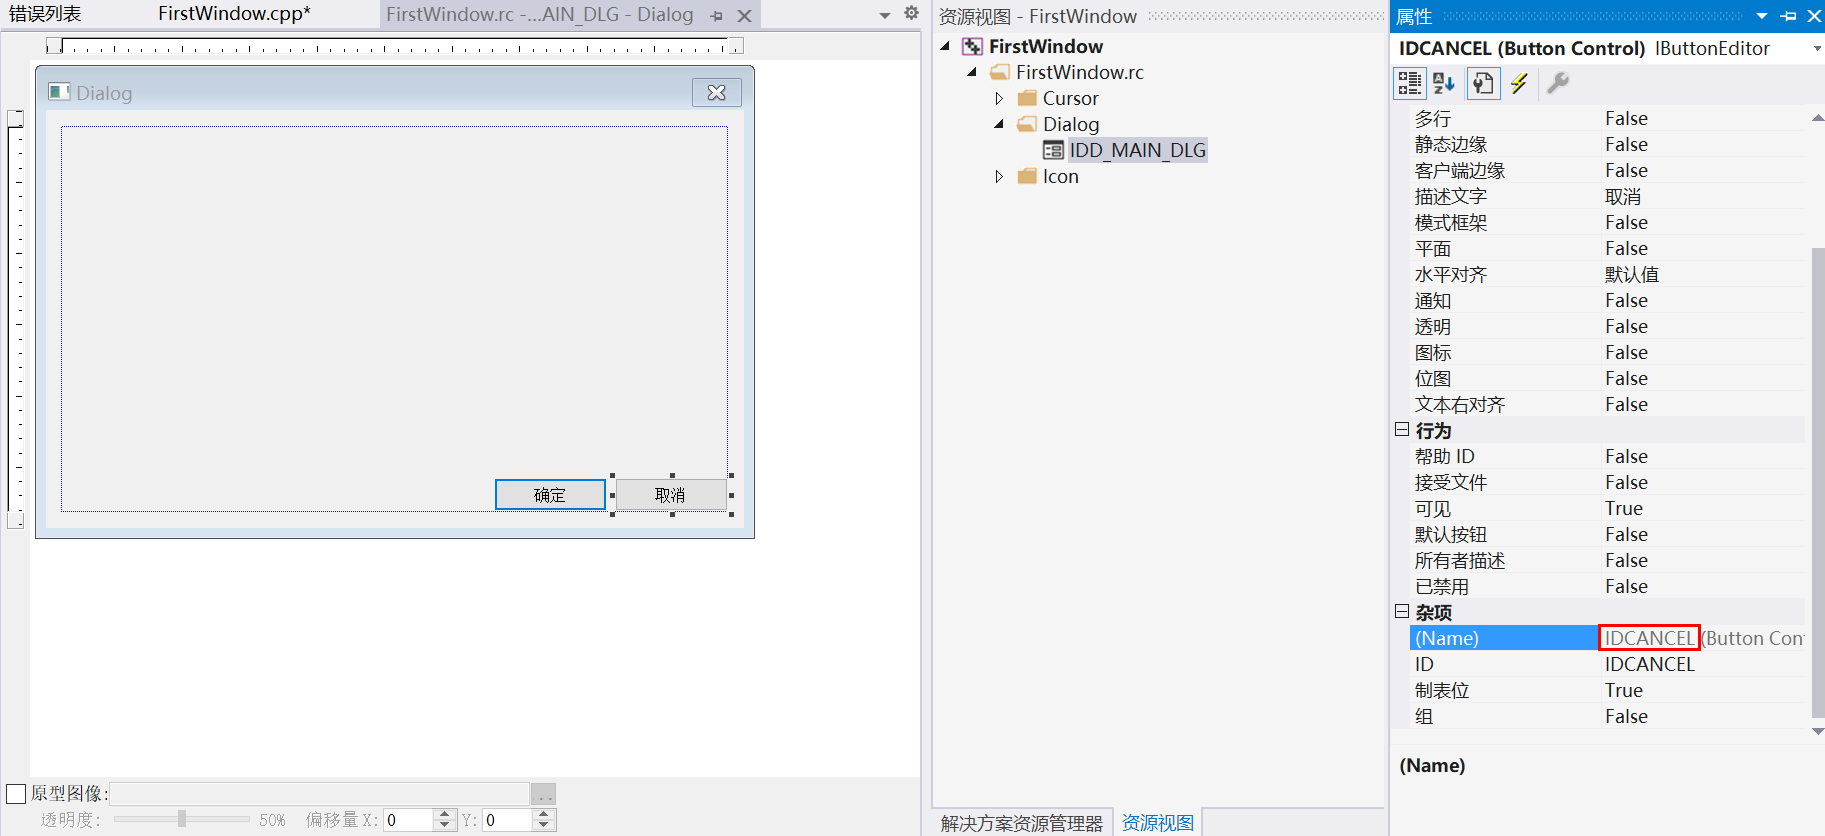Screen dimensions: 1825x836
Task: Collapse the FirstWindow.rc tree node
Action: click(972, 72)
